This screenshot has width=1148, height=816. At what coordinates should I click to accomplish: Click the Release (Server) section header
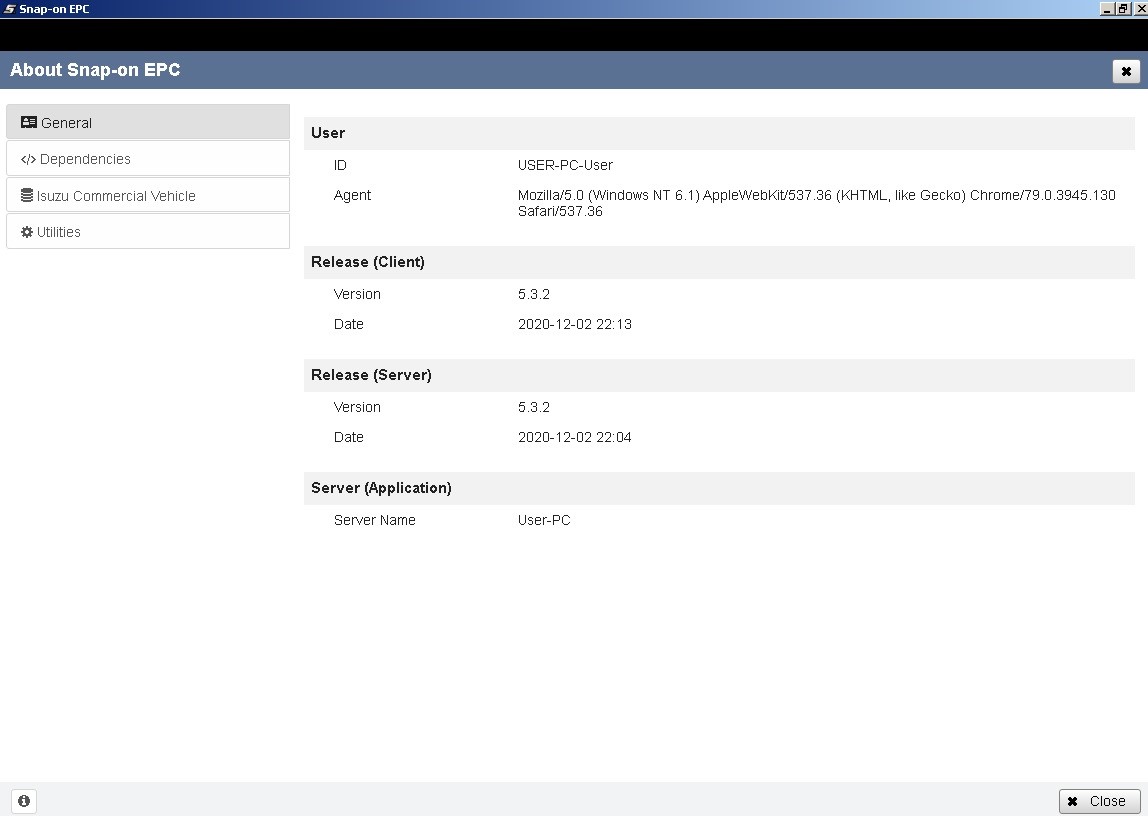click(x=719, y=375)
